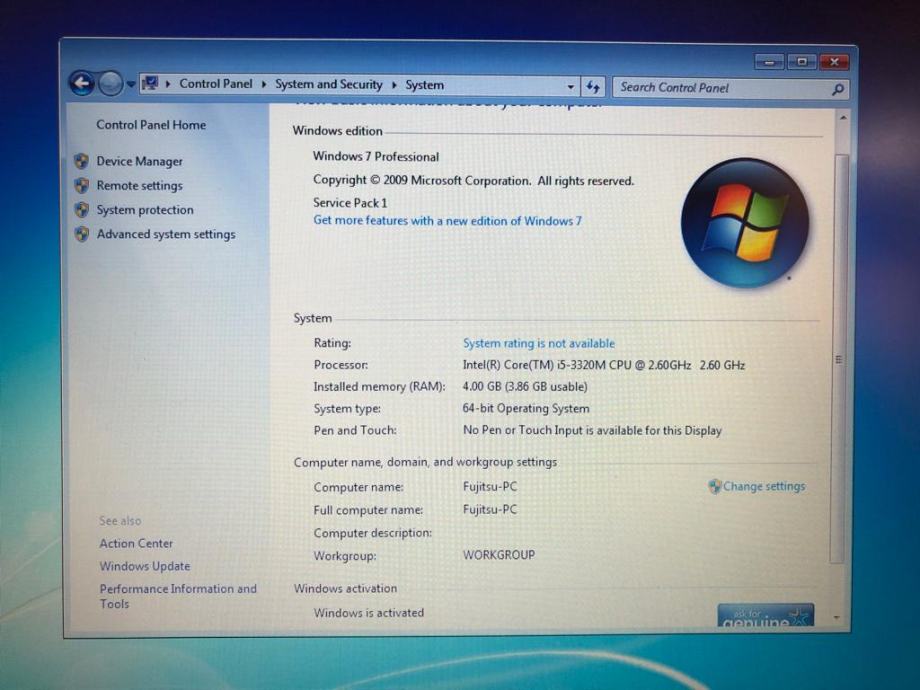Expand the arrow after Control Panel breadcrumb
This screenshot has height=690, width=920.
263,84
